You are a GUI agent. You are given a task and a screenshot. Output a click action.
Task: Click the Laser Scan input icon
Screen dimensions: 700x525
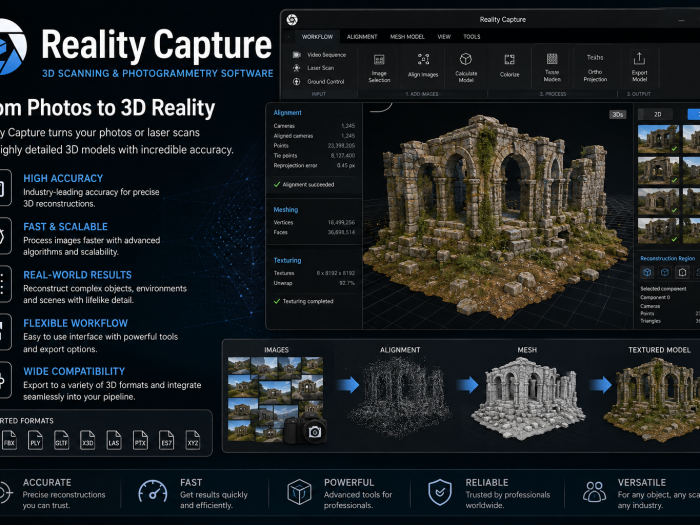click(296, 68)
